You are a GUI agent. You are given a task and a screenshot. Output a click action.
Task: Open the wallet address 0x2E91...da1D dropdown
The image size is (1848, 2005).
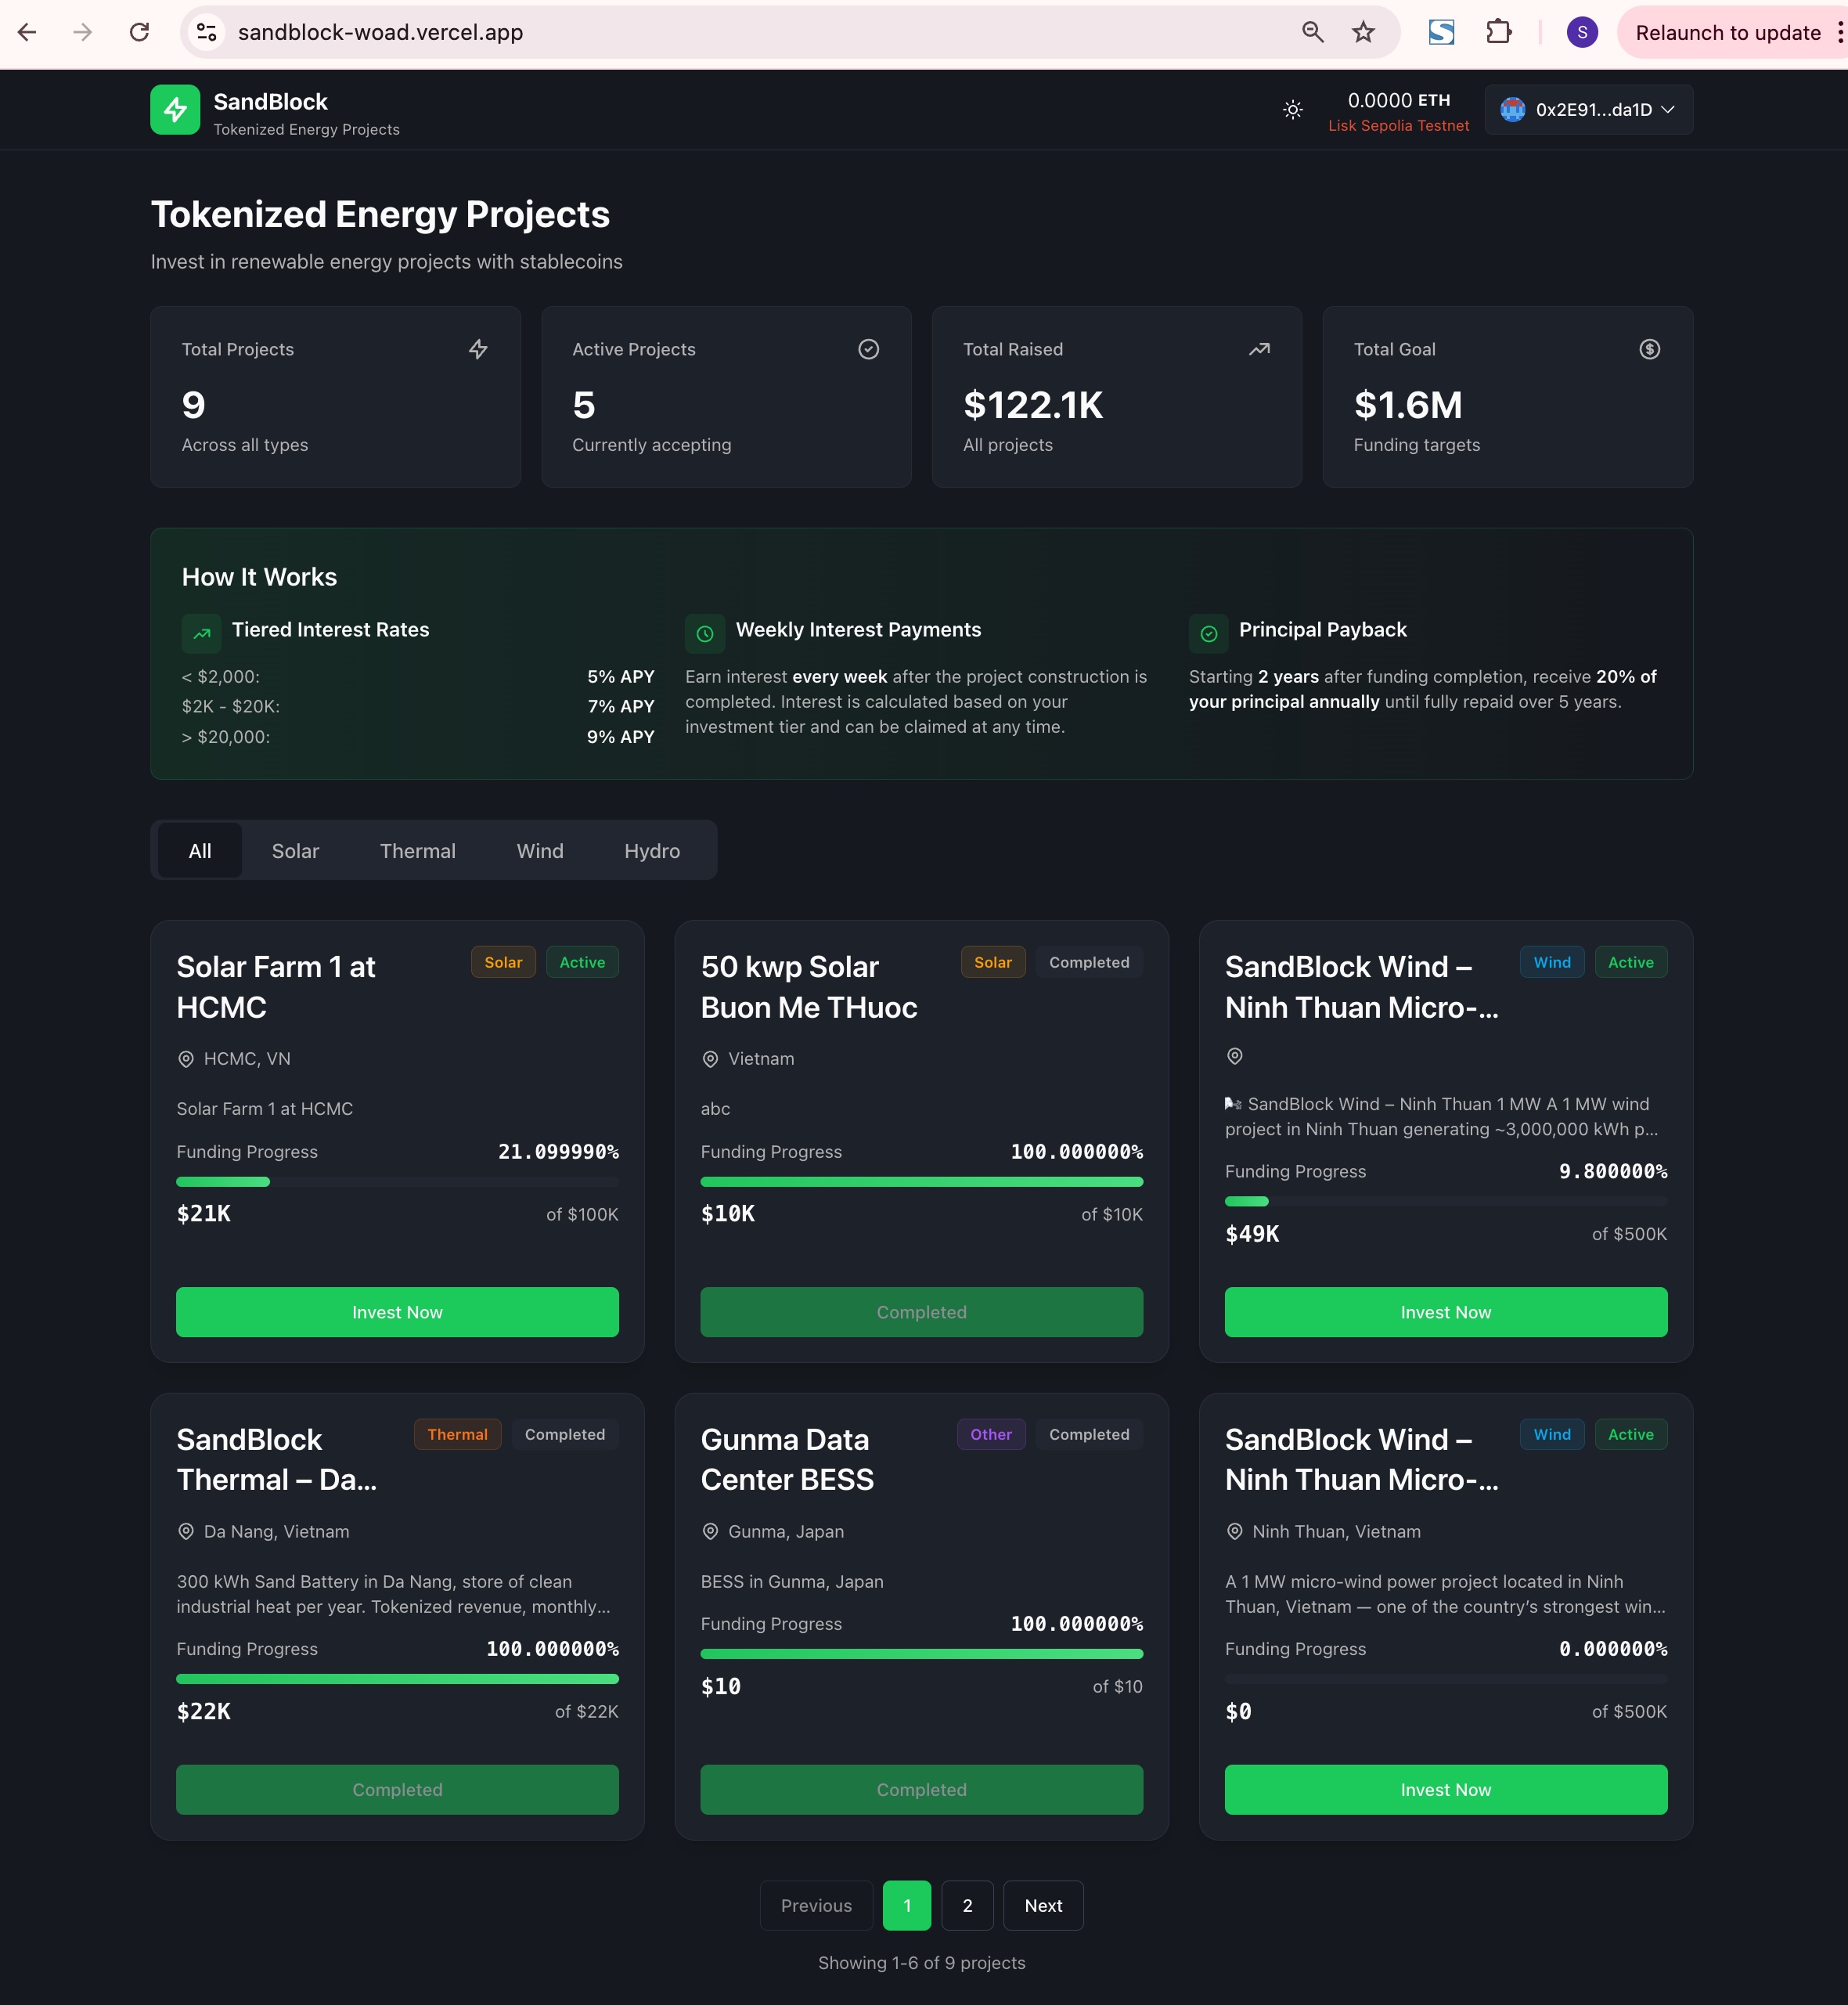pyautogui.click(x=1588, y=110)
